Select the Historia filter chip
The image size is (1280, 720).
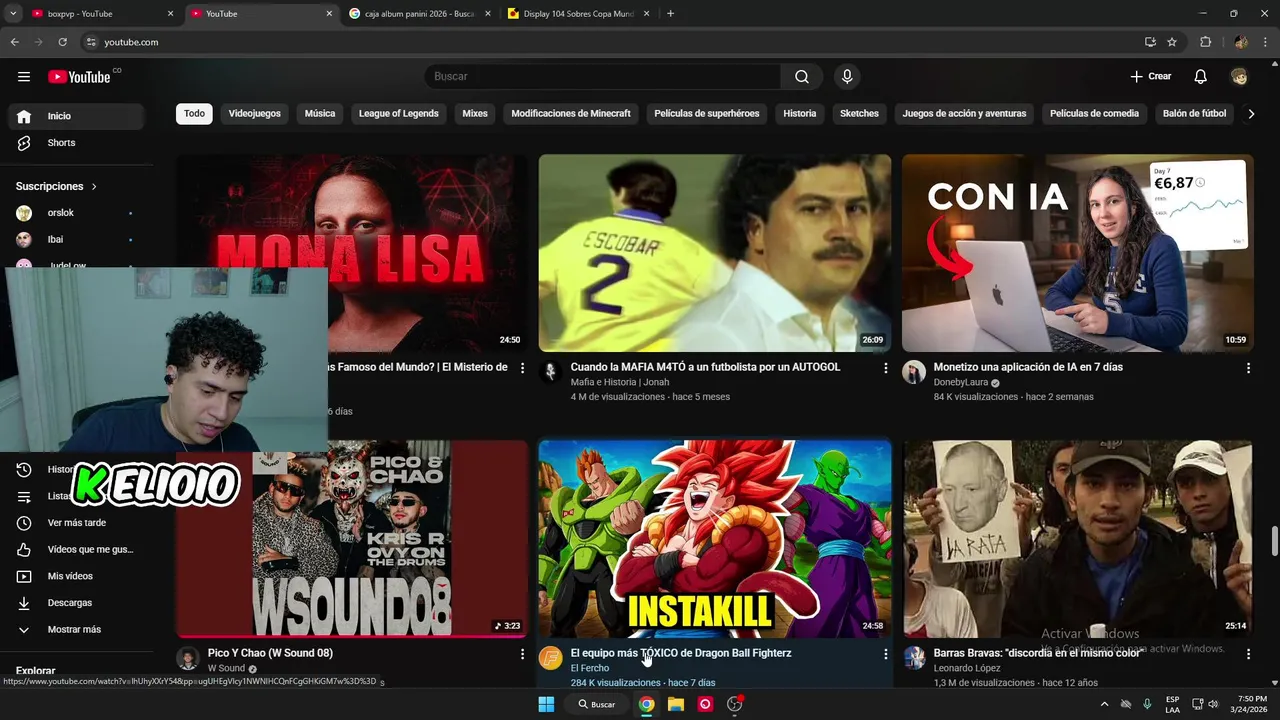click(x=800, y=114)
